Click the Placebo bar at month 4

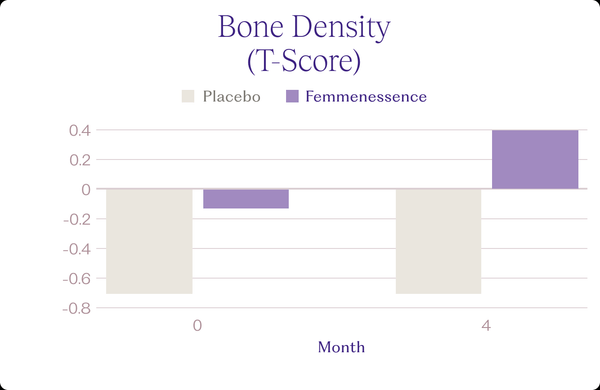click(x=439, y=241)
